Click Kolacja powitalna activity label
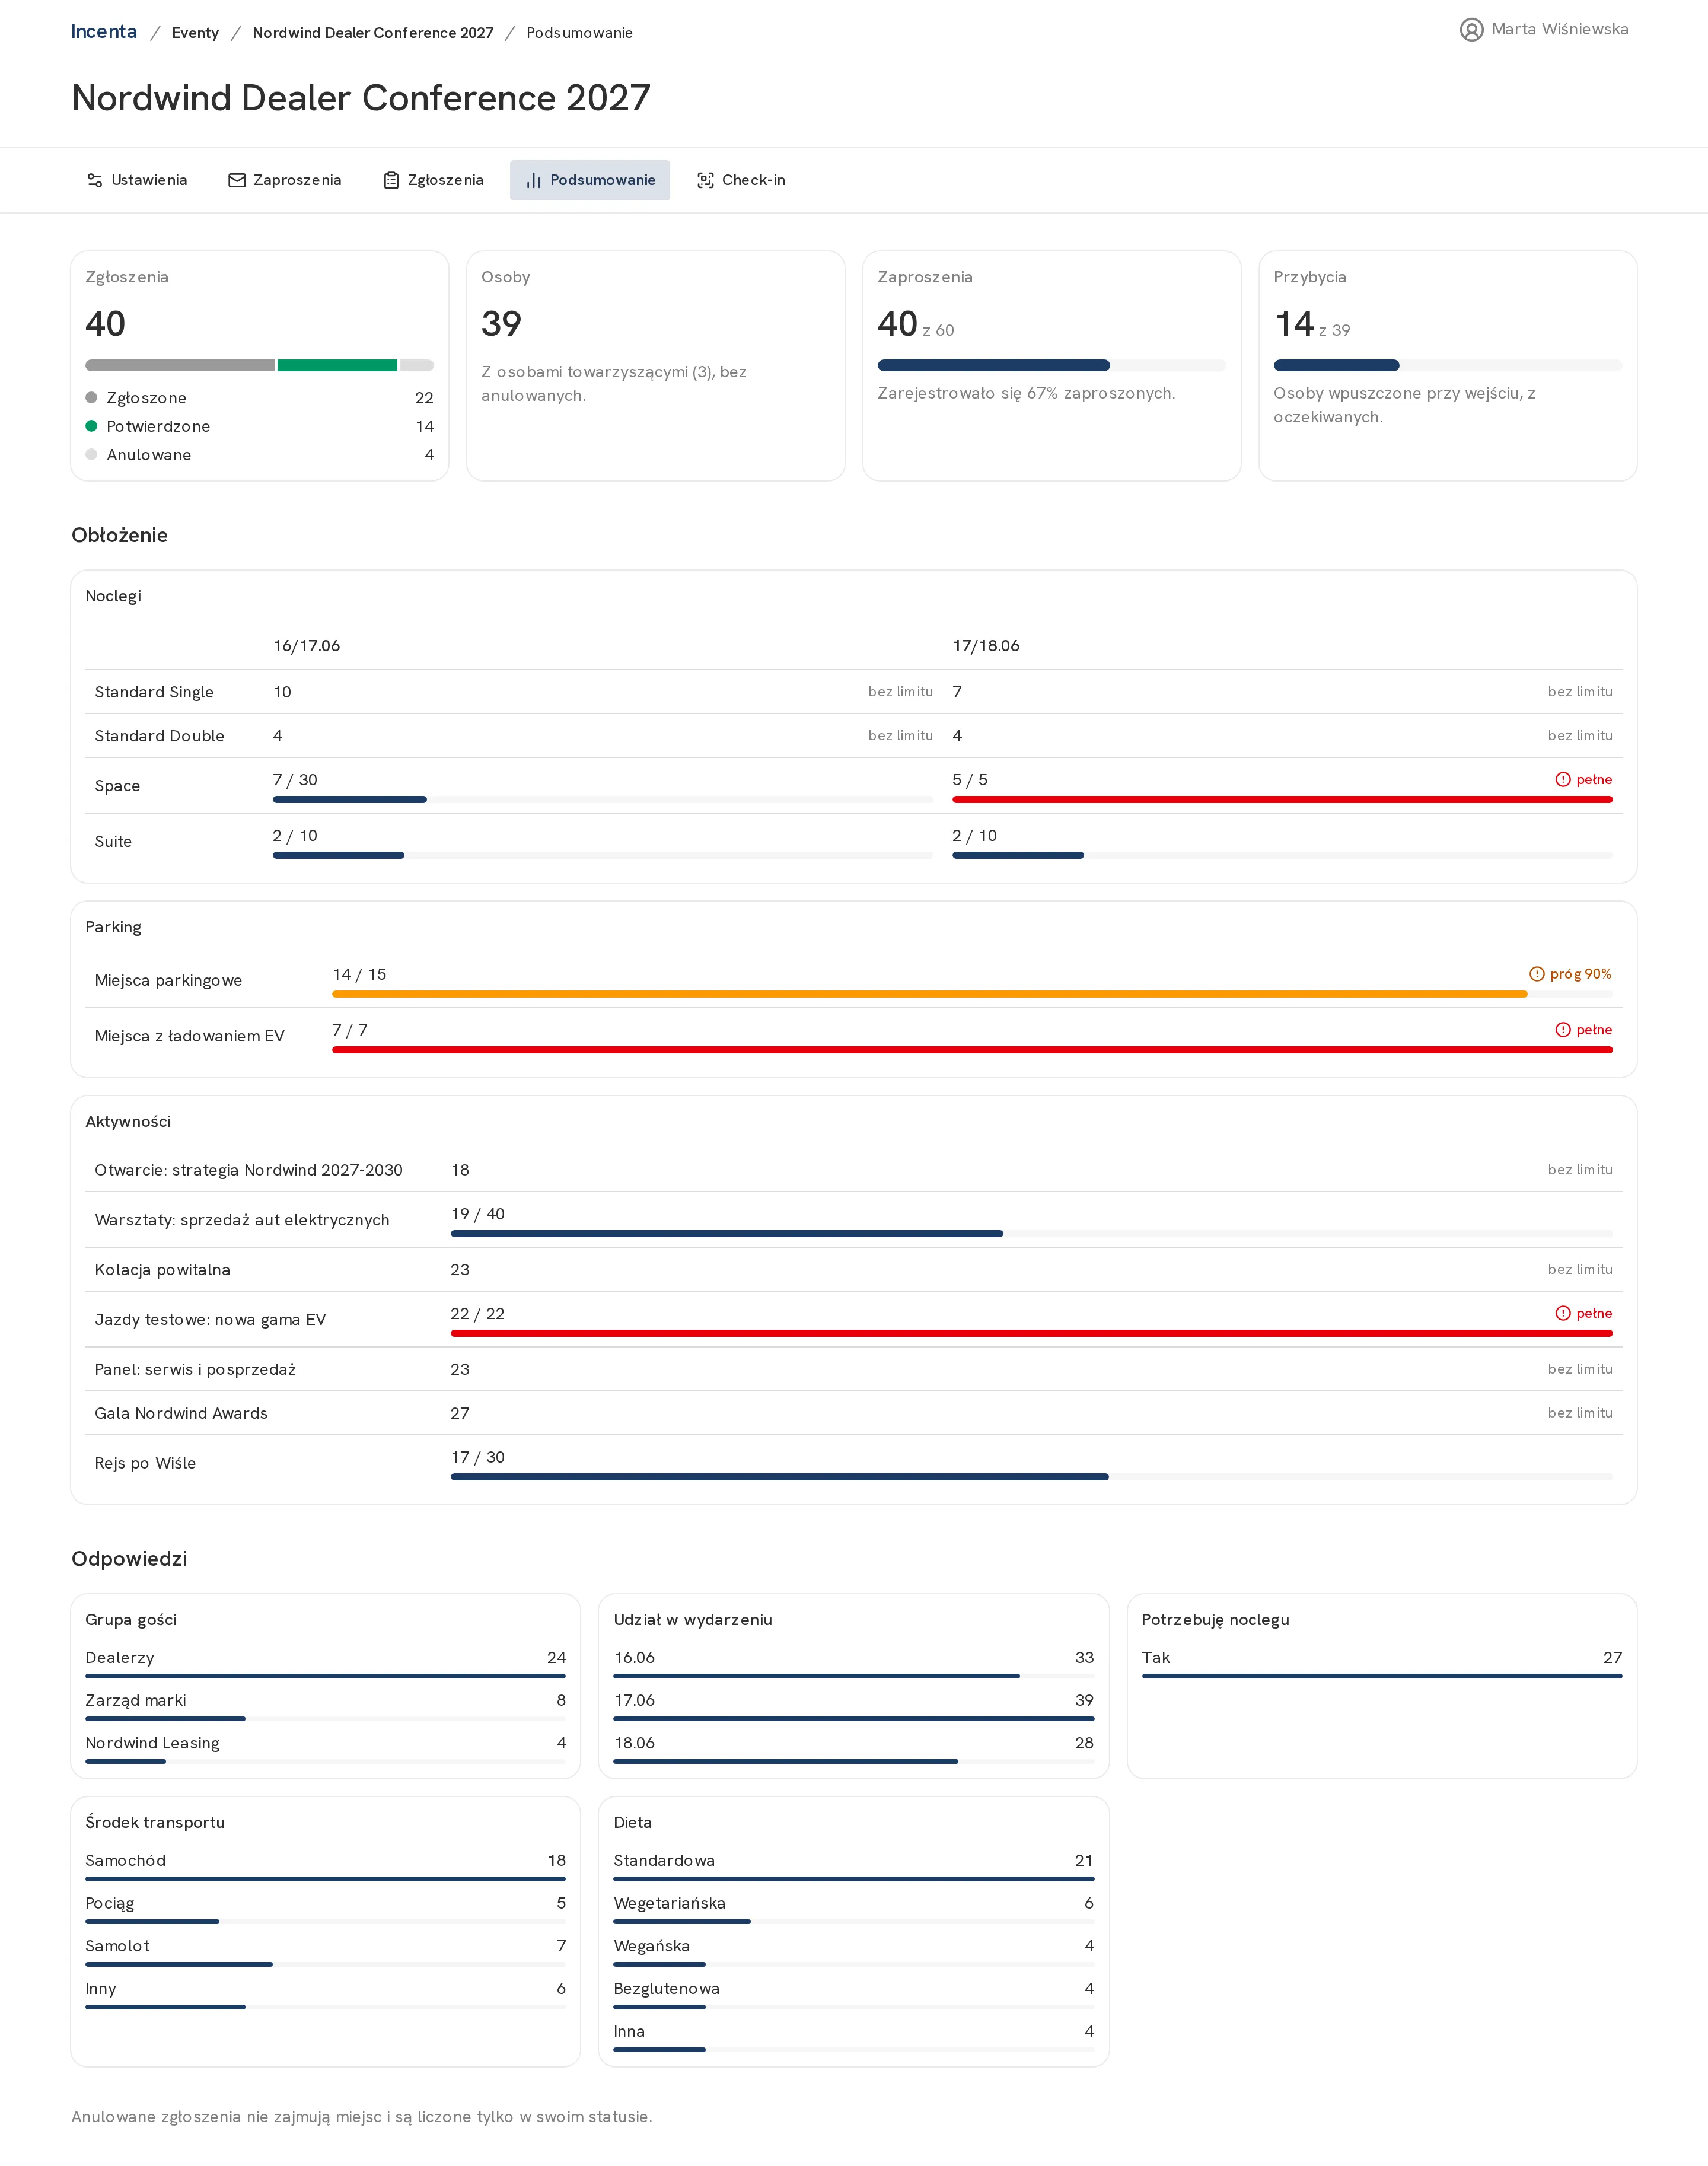This screenshot has height=2166, width=1708. coord(162,1270)
